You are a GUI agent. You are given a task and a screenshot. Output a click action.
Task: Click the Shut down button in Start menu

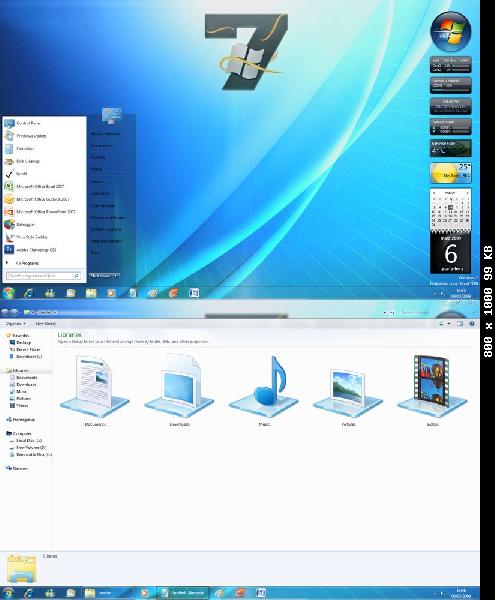point(101,276)
